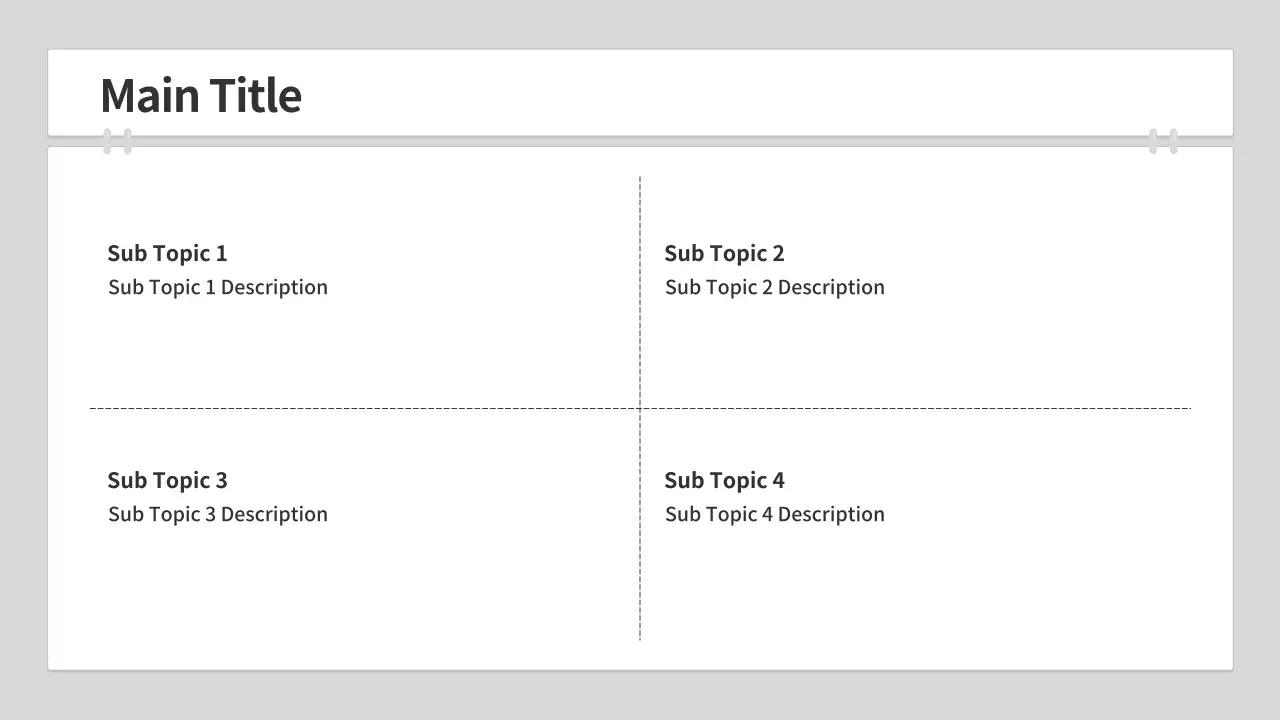This screenshot has height=720, width=1280.
Task: Select the Sub Topic 3 heading
Action: click(x=167, y=480)
